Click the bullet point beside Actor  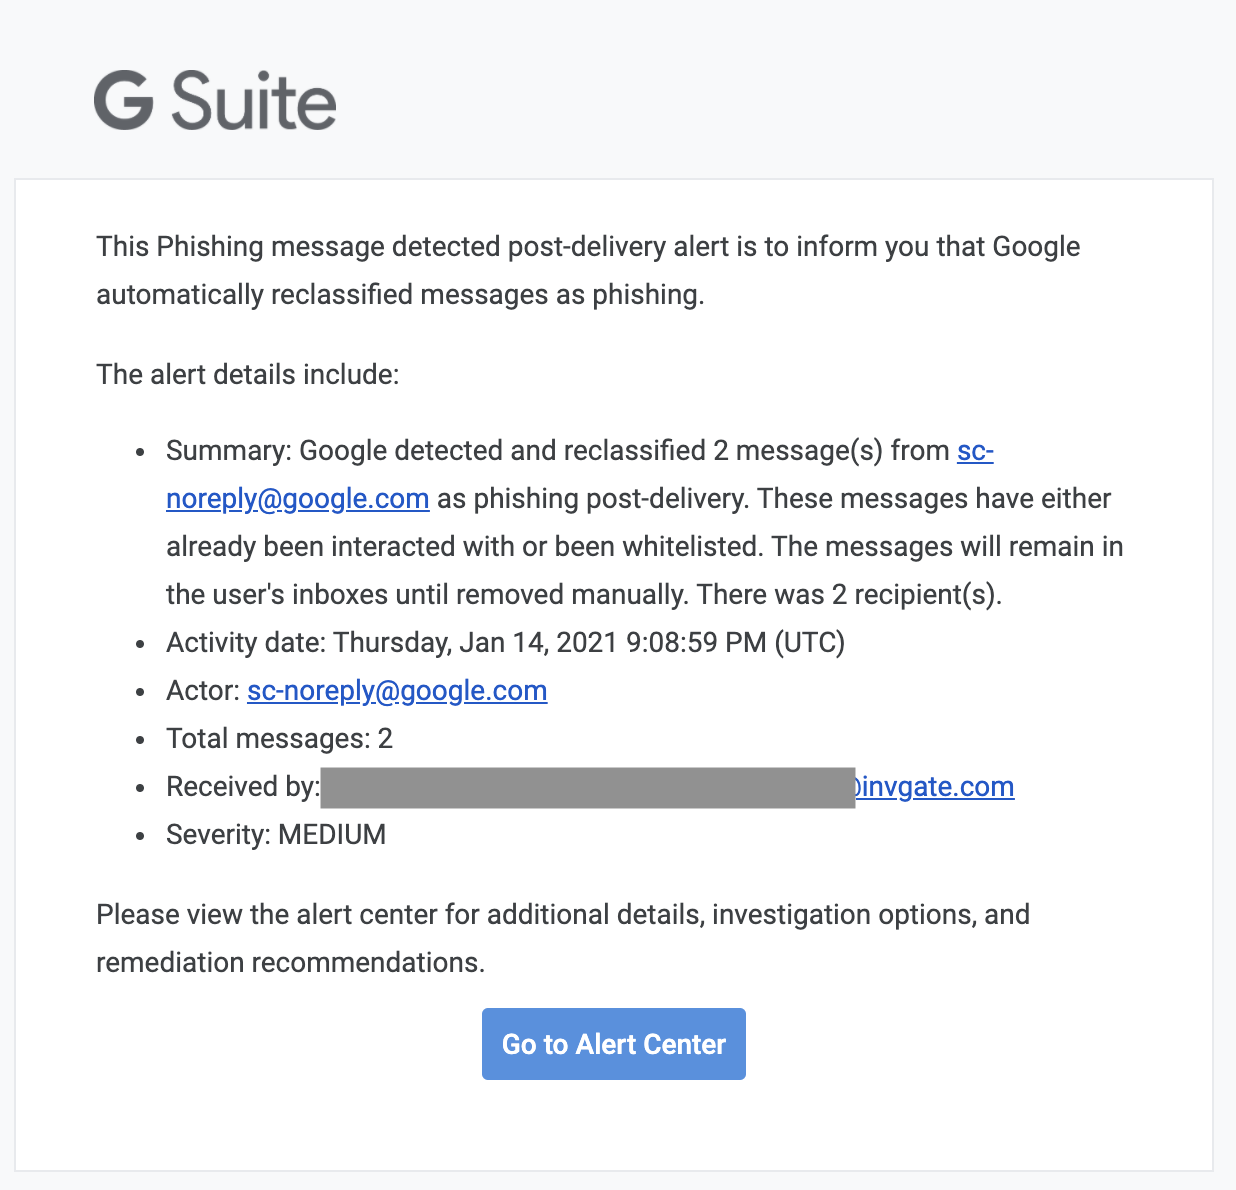[x=141, y=692]
